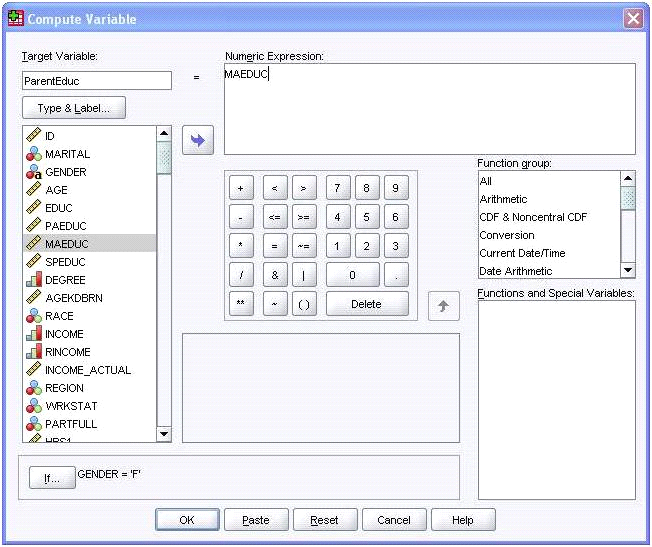Click variable list scroll-down arrow
The width and height of the screenshot is (652, 547).
click(164, 434)
